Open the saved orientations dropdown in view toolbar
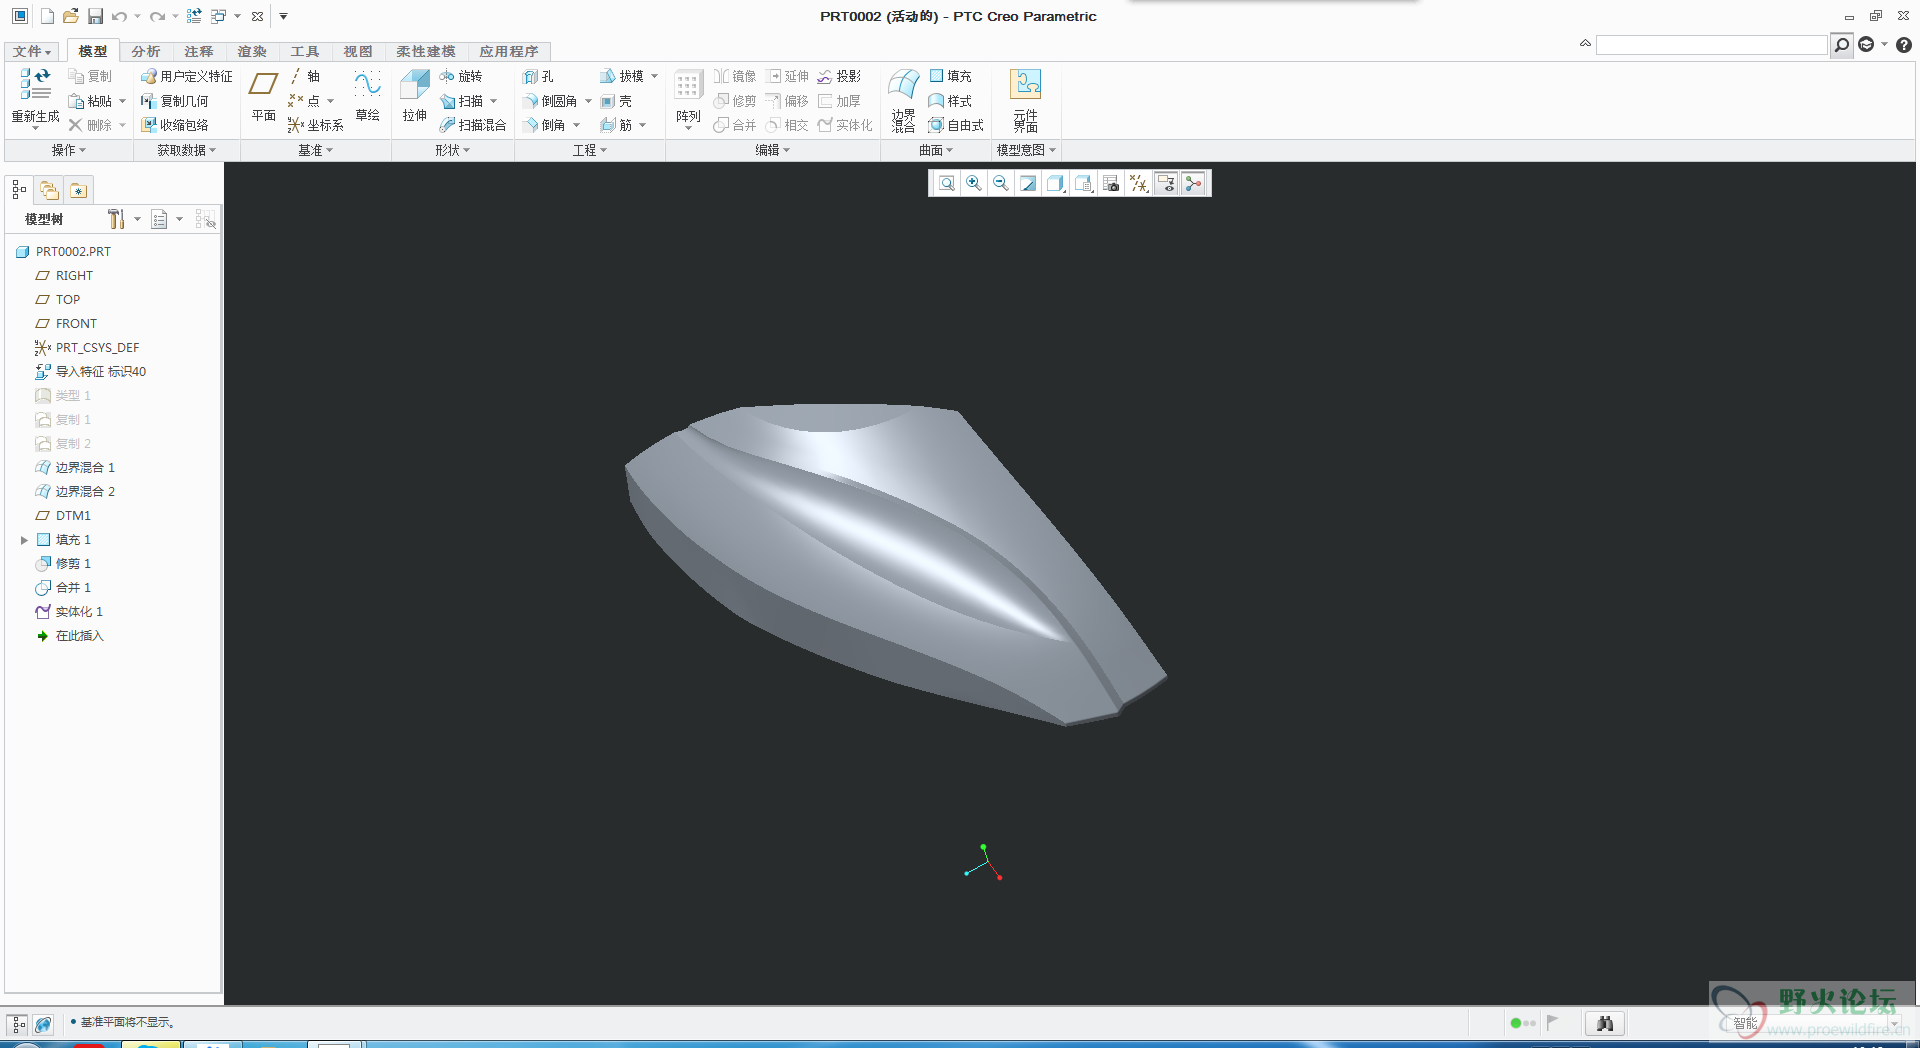 pos(1083,183)
